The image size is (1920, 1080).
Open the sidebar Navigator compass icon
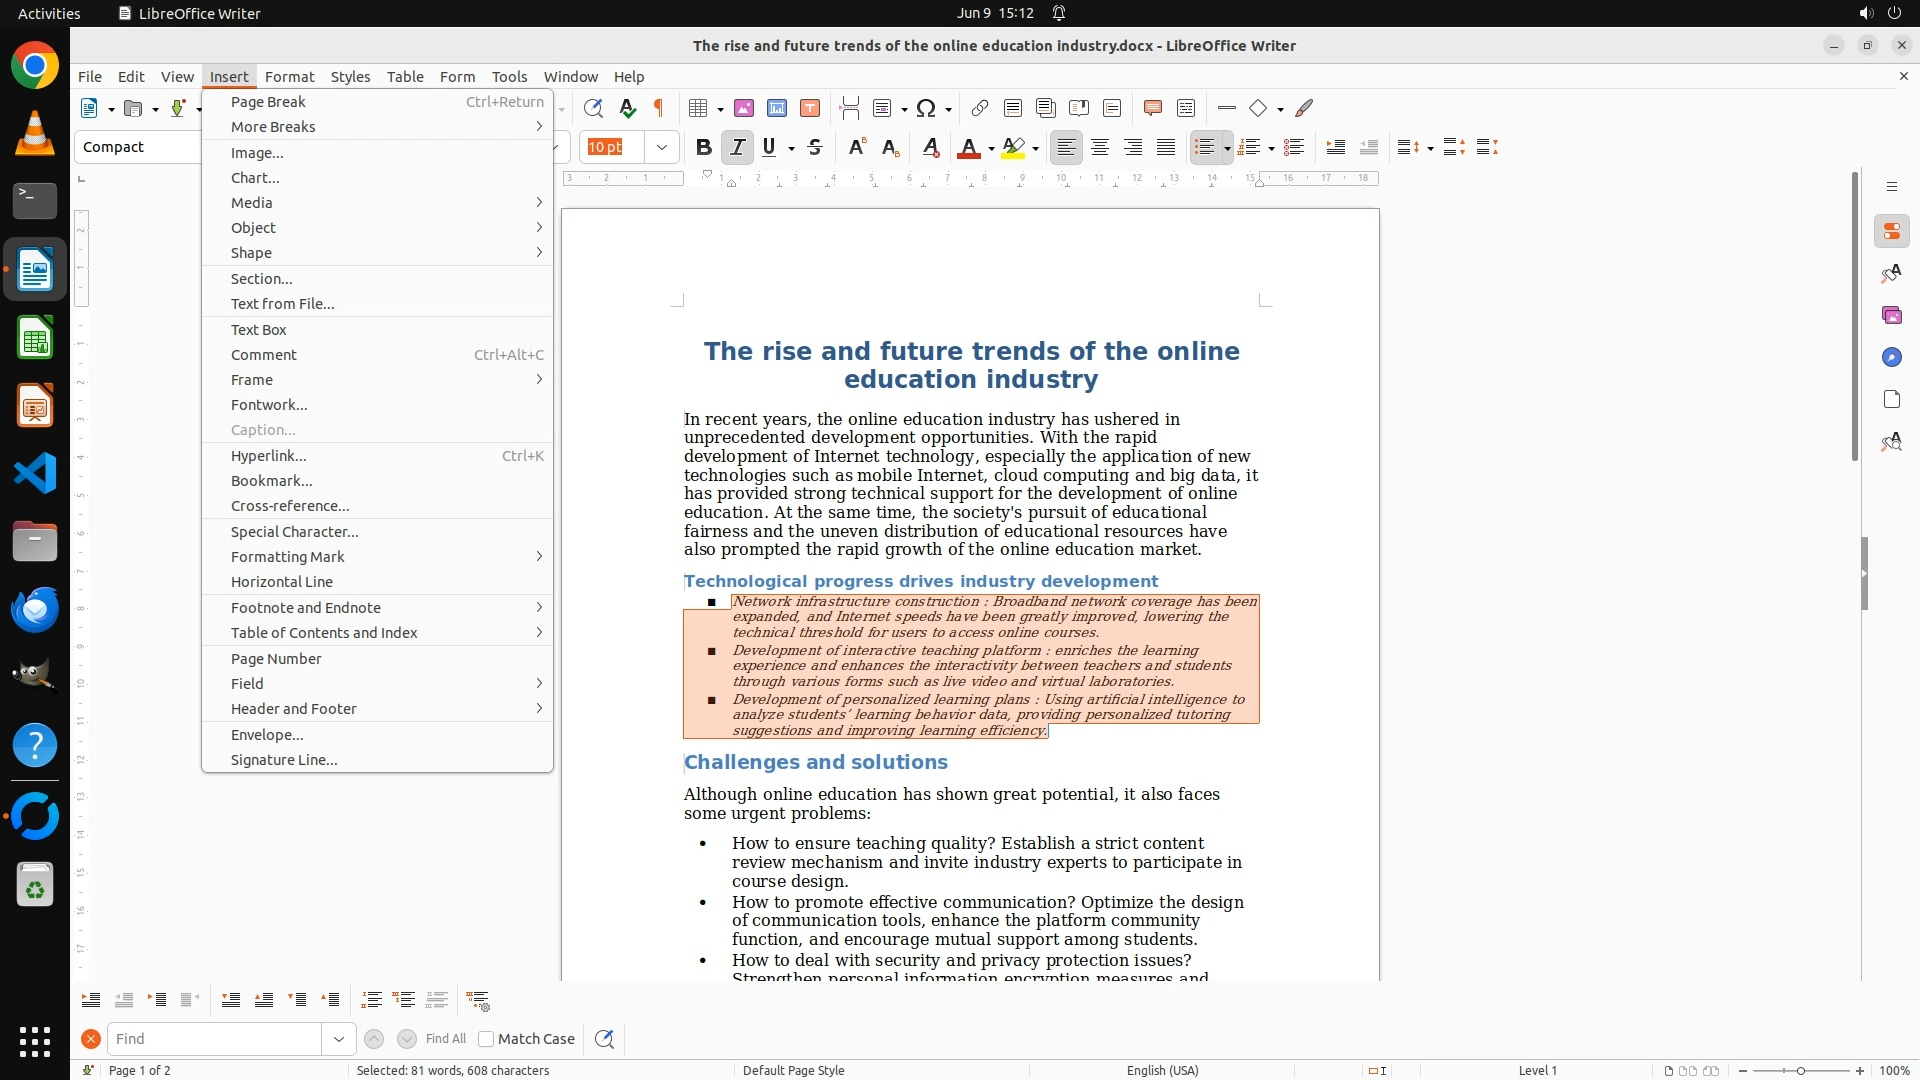(1891, 357)
